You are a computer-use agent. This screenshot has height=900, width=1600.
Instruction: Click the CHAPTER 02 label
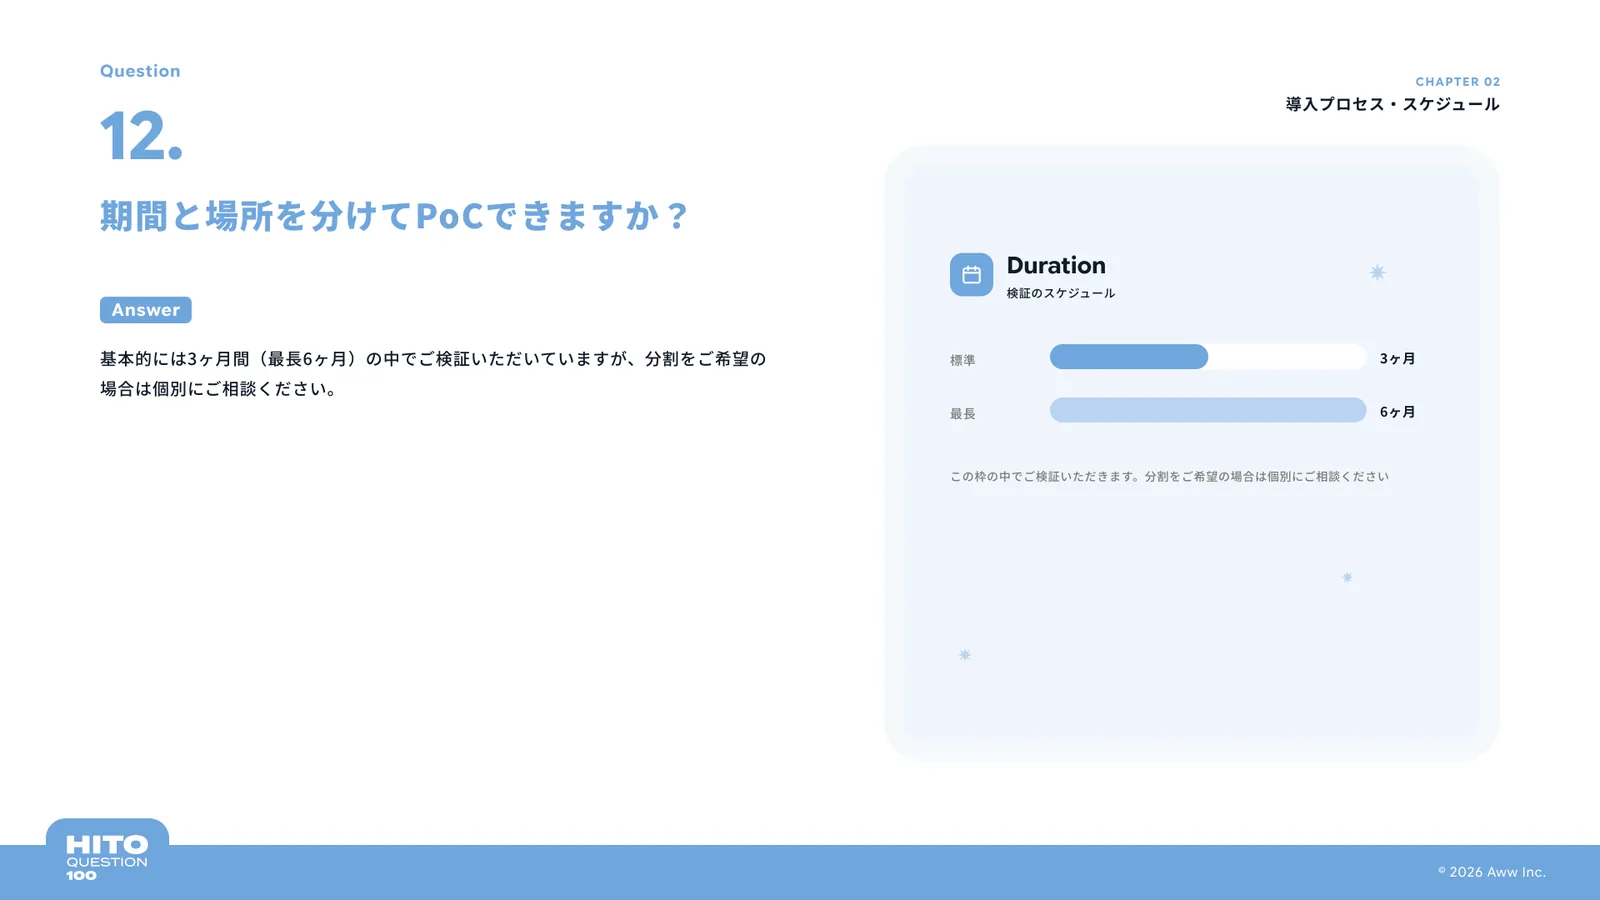tap(1458, 82)
